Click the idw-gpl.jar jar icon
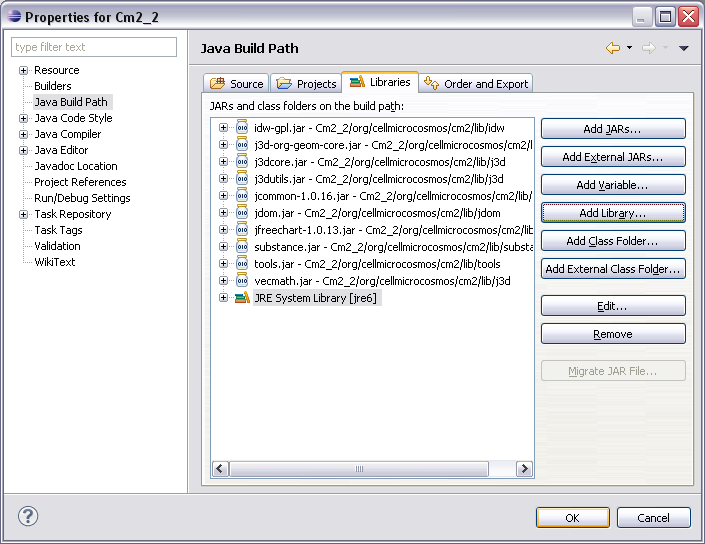 tap(242, 128)
